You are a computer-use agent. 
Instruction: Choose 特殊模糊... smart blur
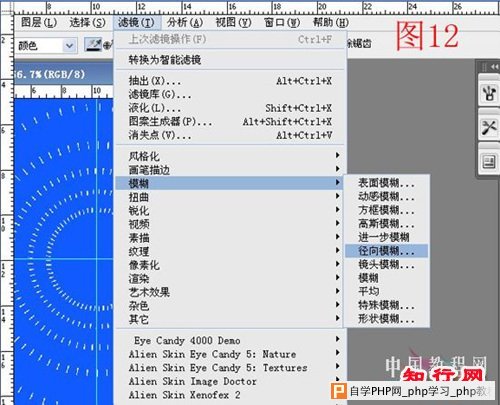point(386,305)
